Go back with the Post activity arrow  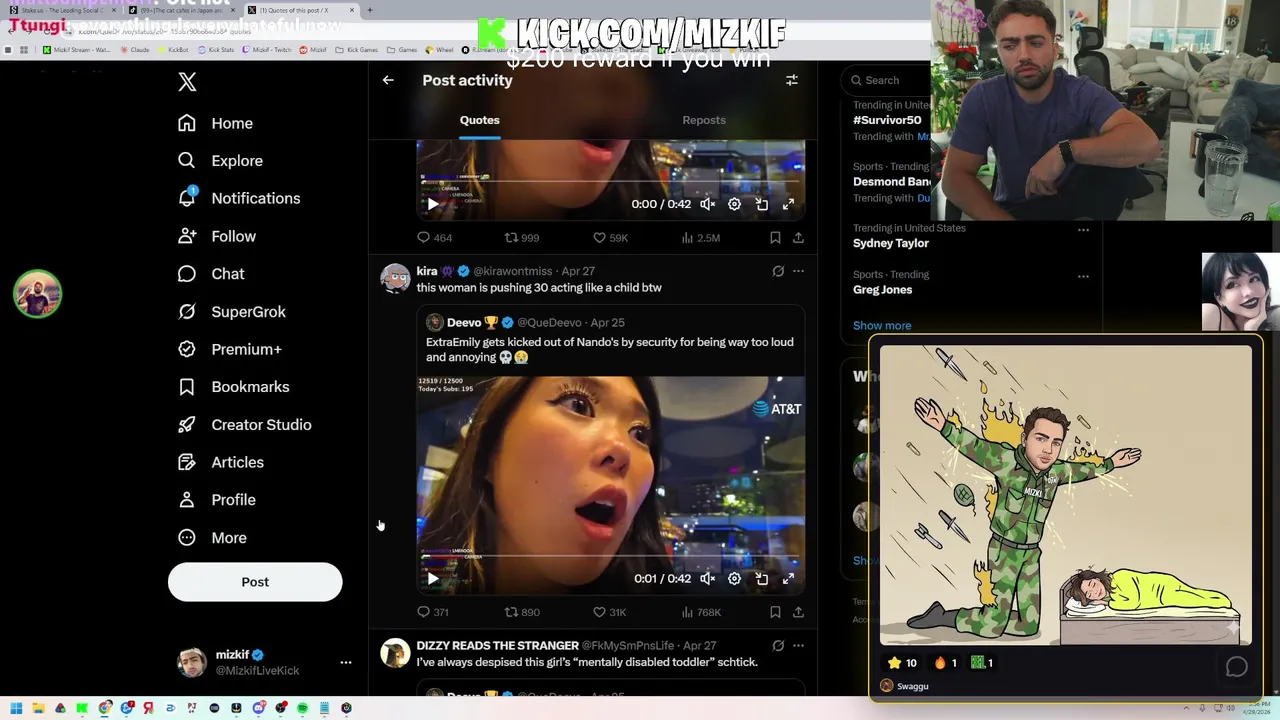388,80
